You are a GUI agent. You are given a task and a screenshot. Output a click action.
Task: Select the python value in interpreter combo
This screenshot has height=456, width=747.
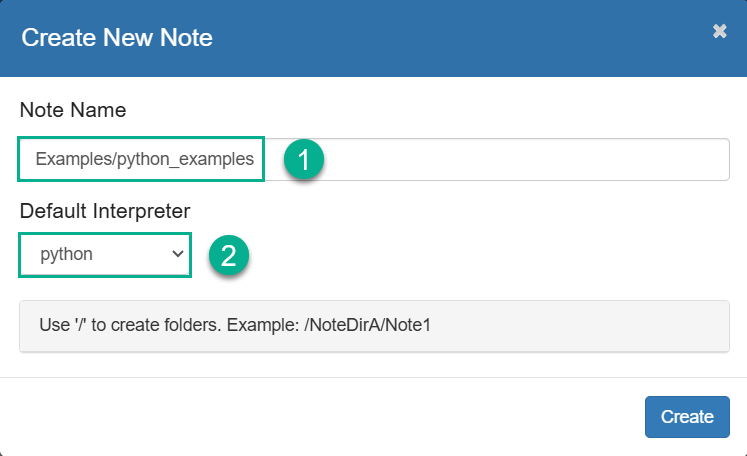coord(66,254)
